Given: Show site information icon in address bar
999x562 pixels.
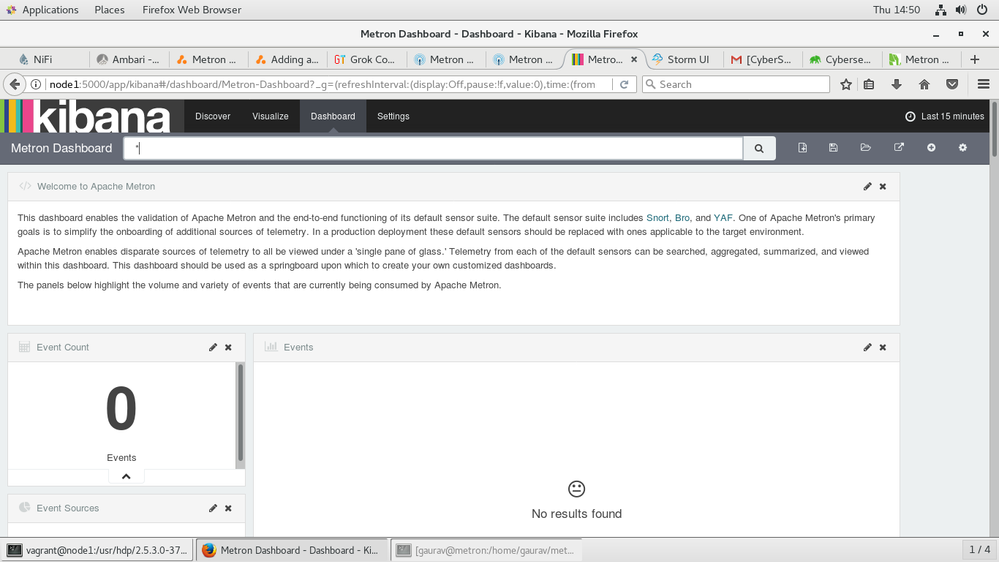Looking at the screenshot, I should click(36, 84).
